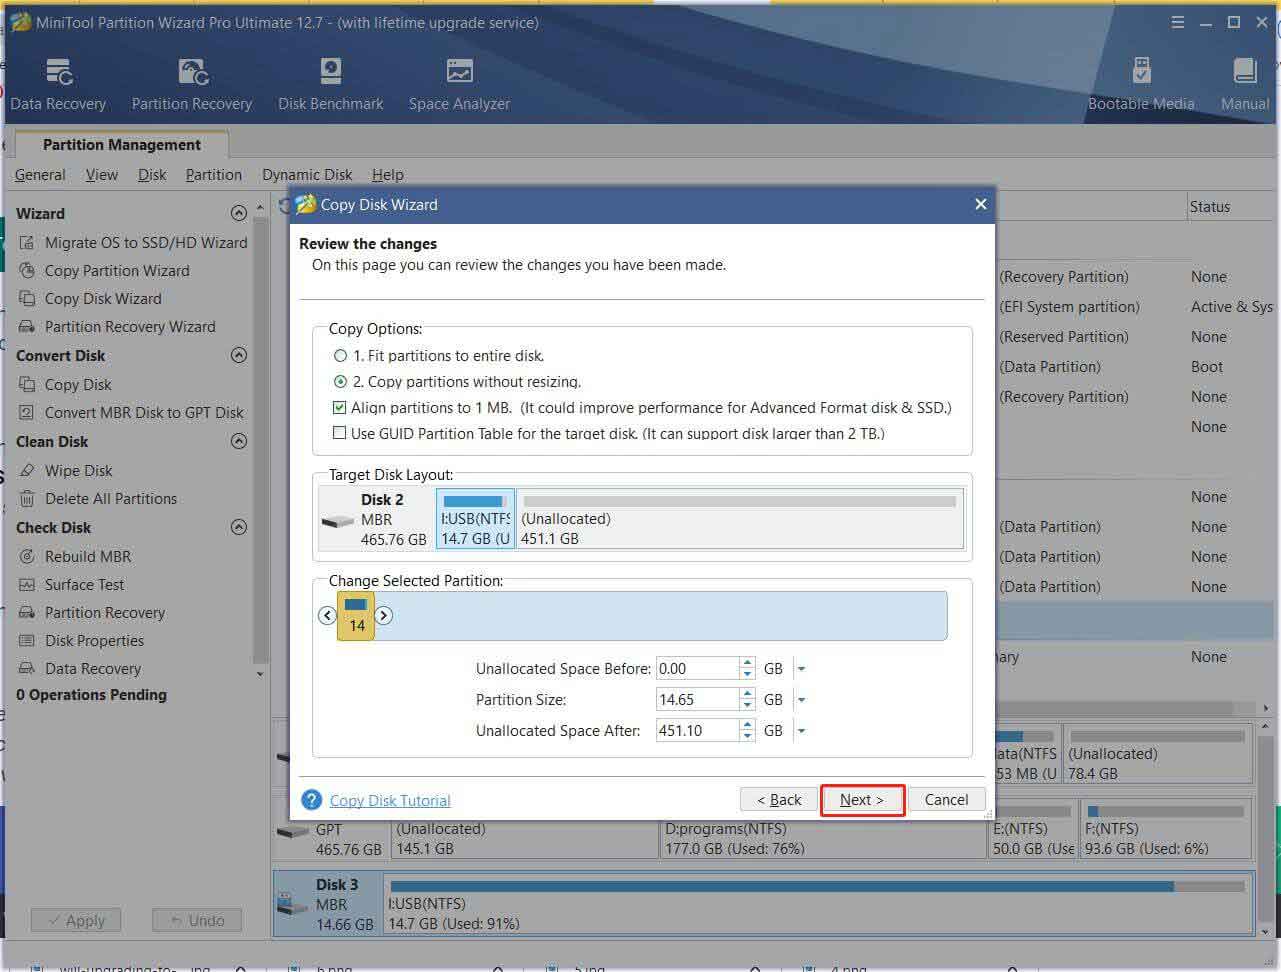Open the Space Analyzer tool
Image resolution: width=1281 pixels, height=972 pixels.
tap(459, 85)
